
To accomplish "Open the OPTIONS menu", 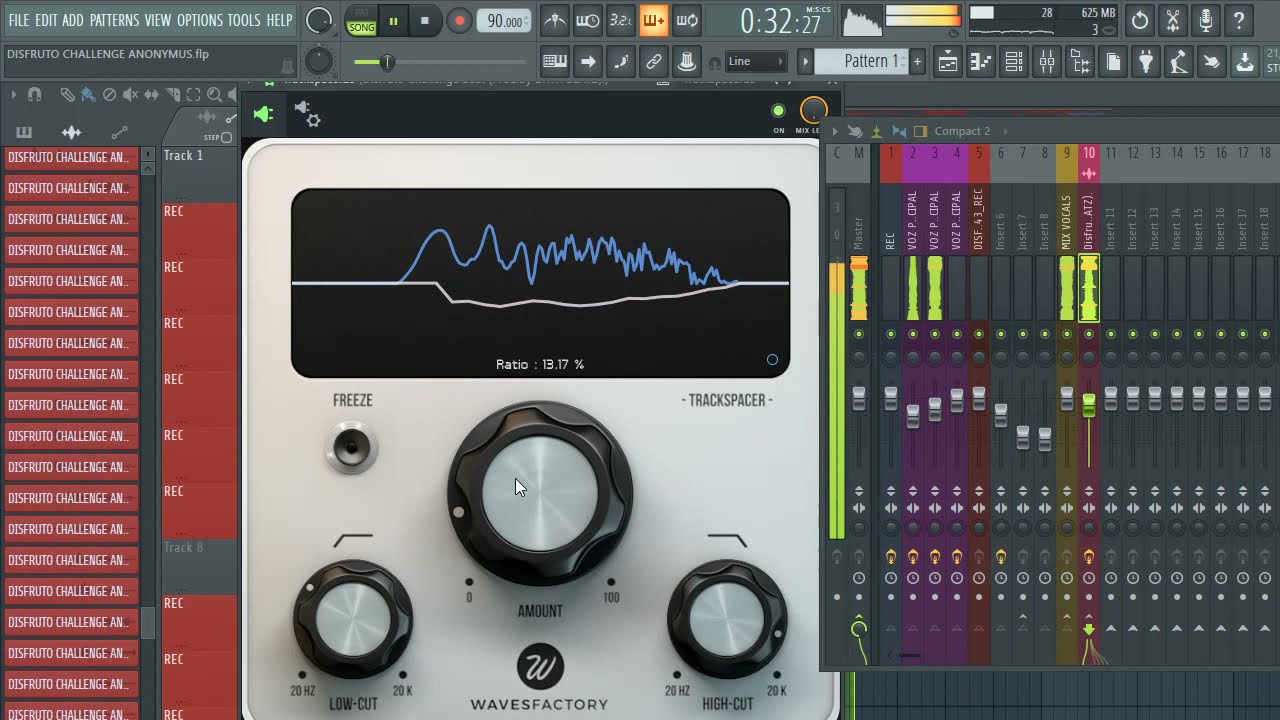I will [199, 20].
